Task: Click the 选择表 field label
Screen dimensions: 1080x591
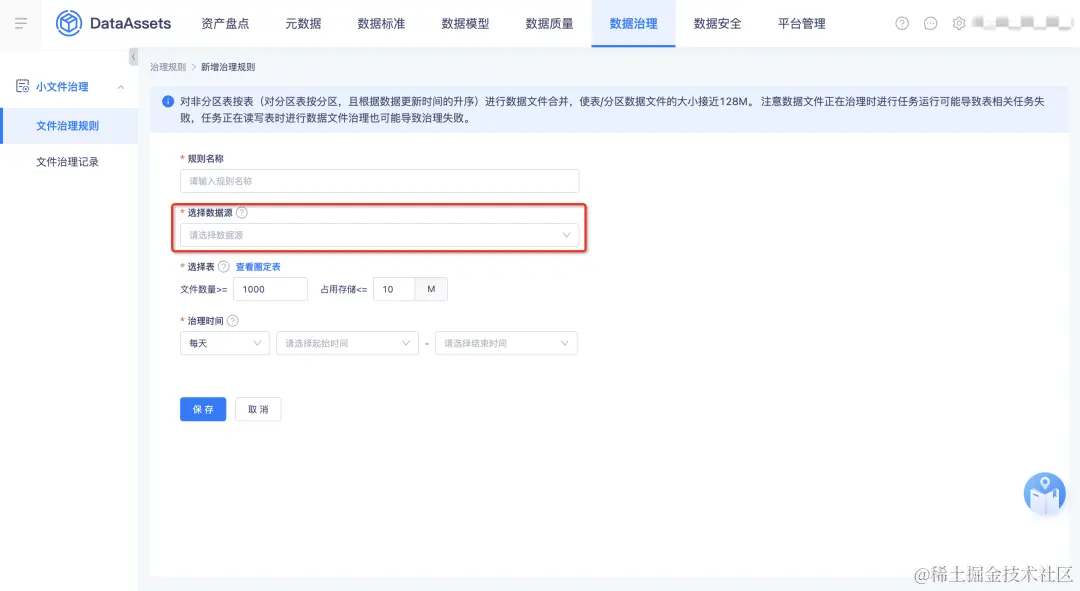Action: point(200,267)
